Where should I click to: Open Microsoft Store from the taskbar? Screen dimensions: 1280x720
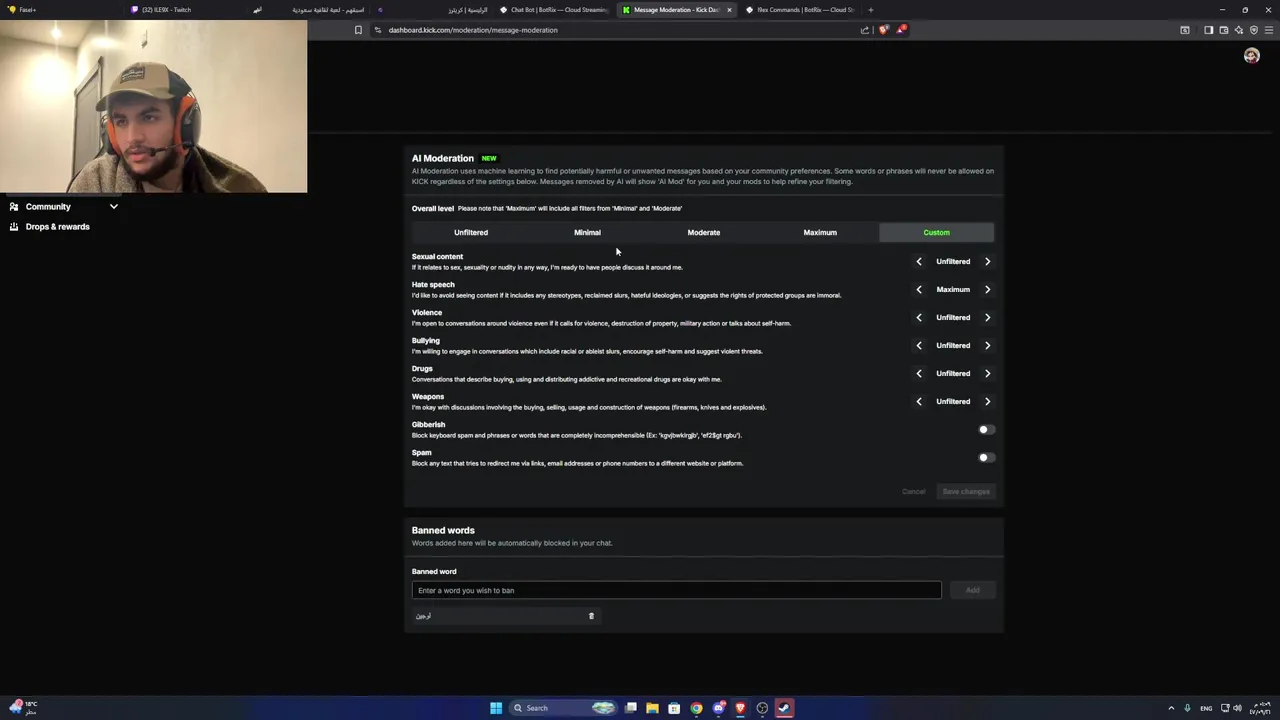click(674, 708)
